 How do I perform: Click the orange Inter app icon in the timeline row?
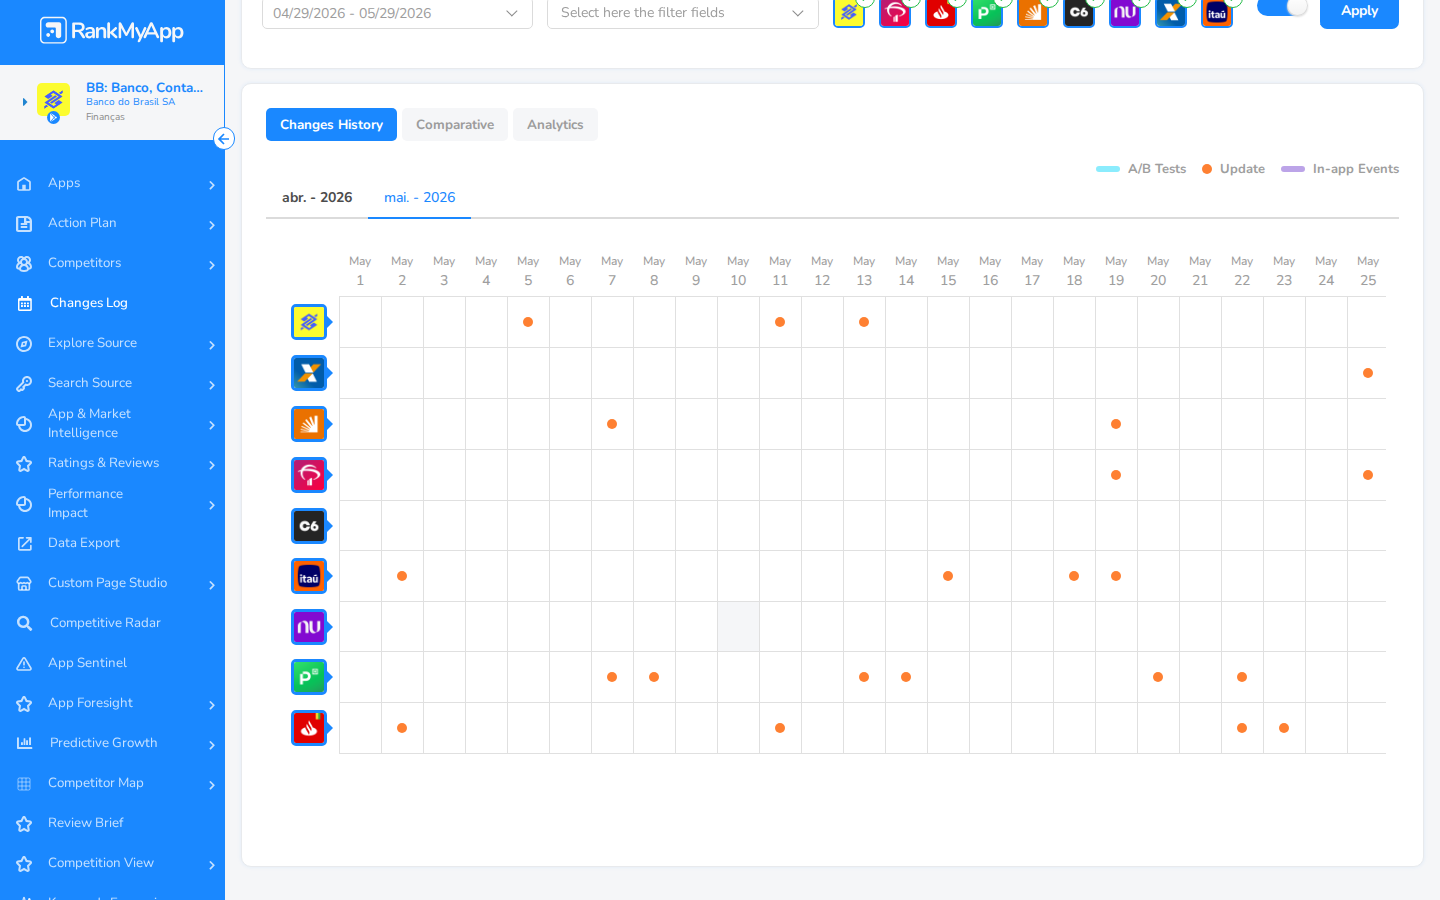(309, 424)
